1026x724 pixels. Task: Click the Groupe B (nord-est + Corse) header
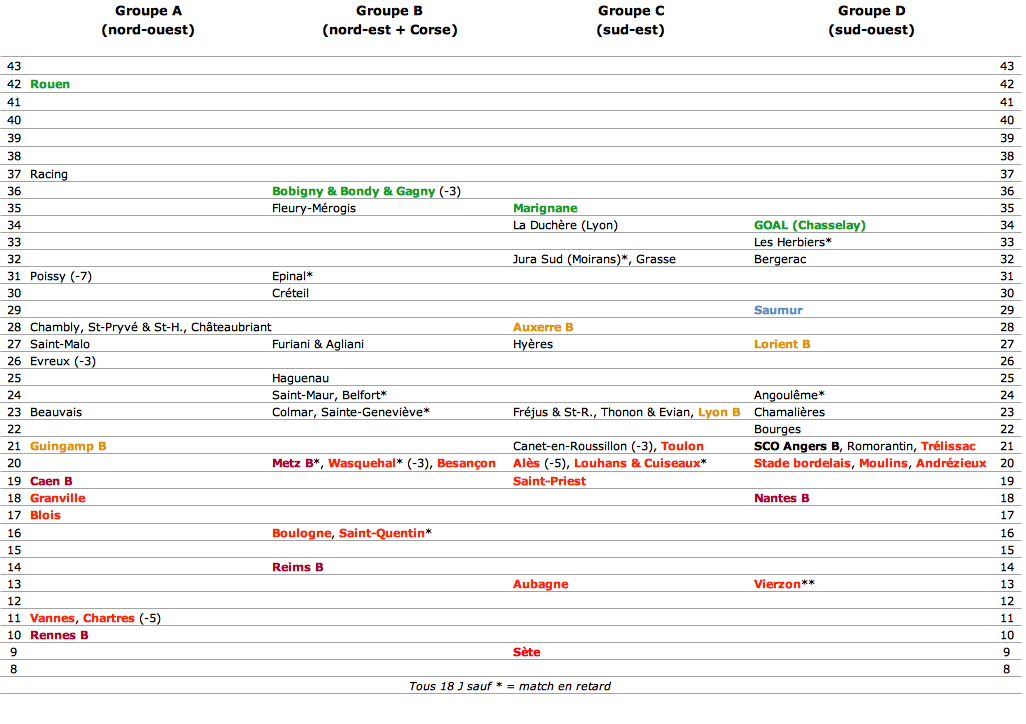[x=389, y=20]
